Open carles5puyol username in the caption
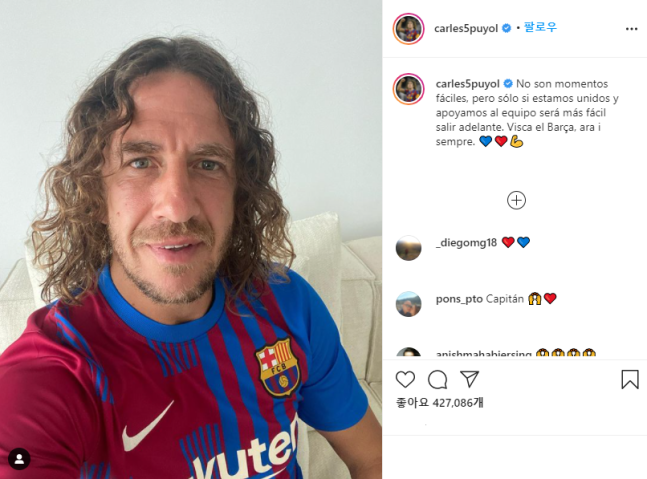 click(468, 84)
